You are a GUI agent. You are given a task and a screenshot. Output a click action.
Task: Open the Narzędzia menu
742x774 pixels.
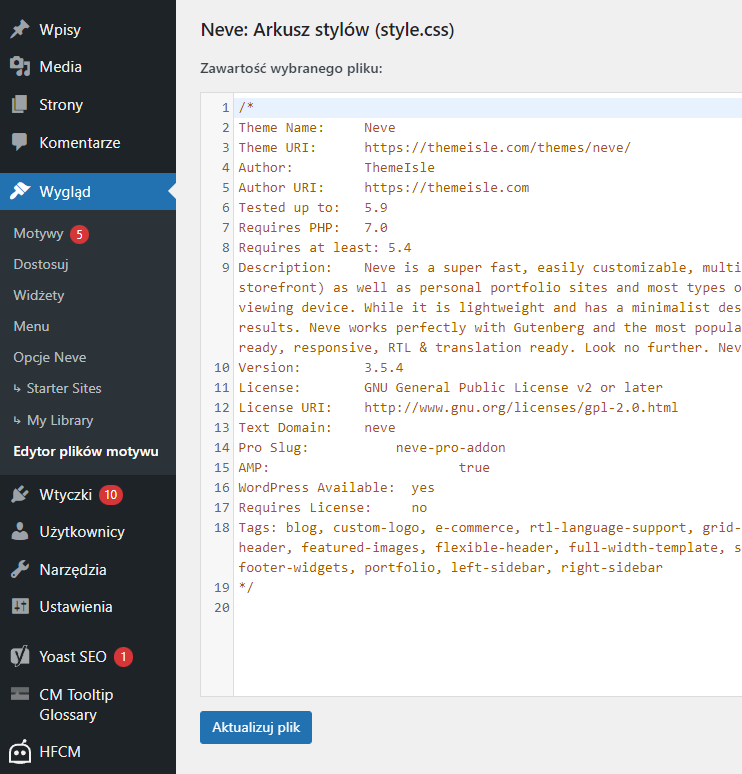(x=73, y=570)
